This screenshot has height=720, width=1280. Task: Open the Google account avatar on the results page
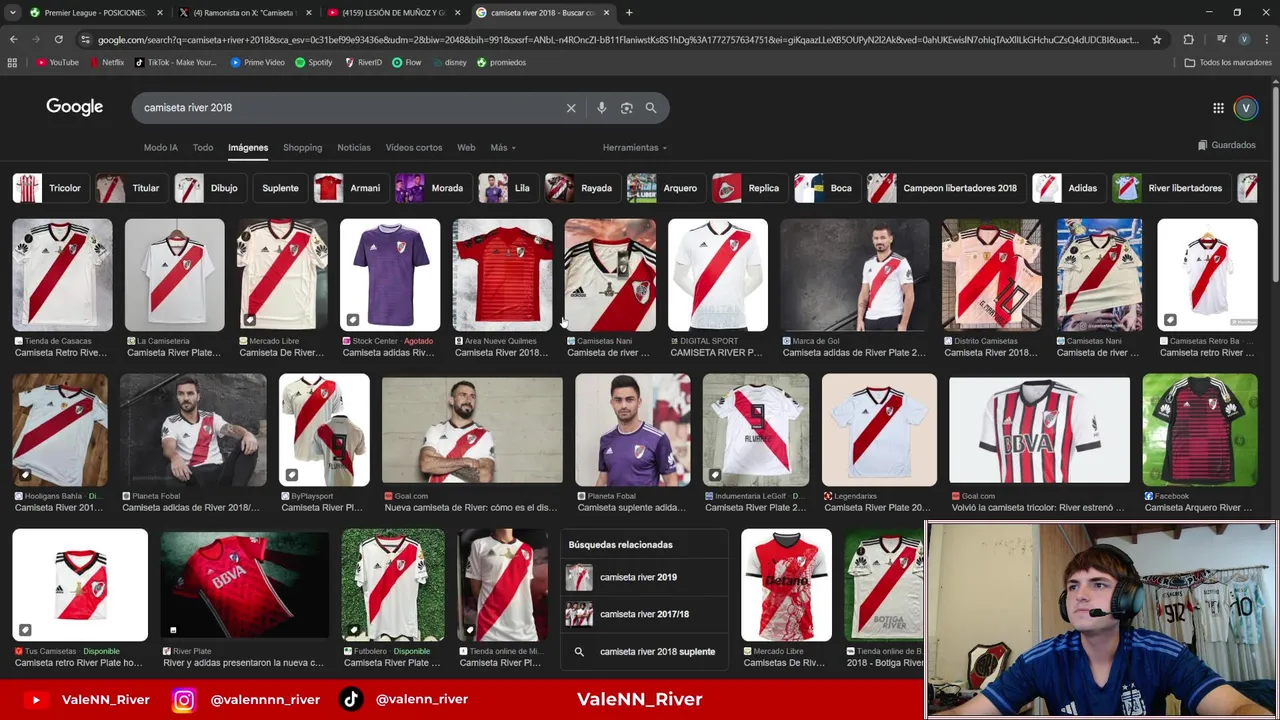point(1246,108)
